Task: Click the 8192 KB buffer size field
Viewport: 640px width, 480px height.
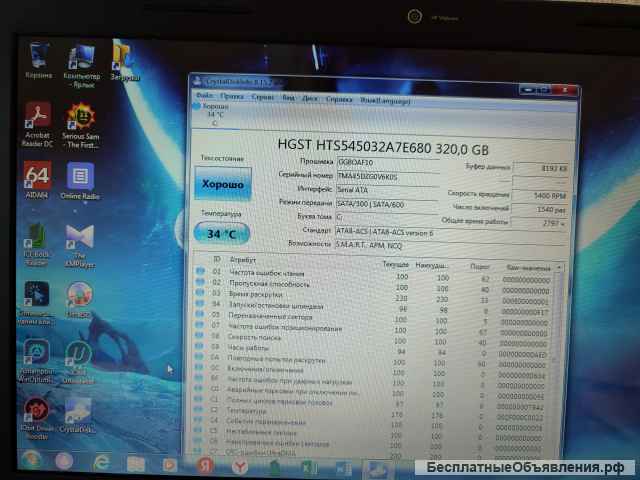Action: pyautogui.click(x=541, y=168)
